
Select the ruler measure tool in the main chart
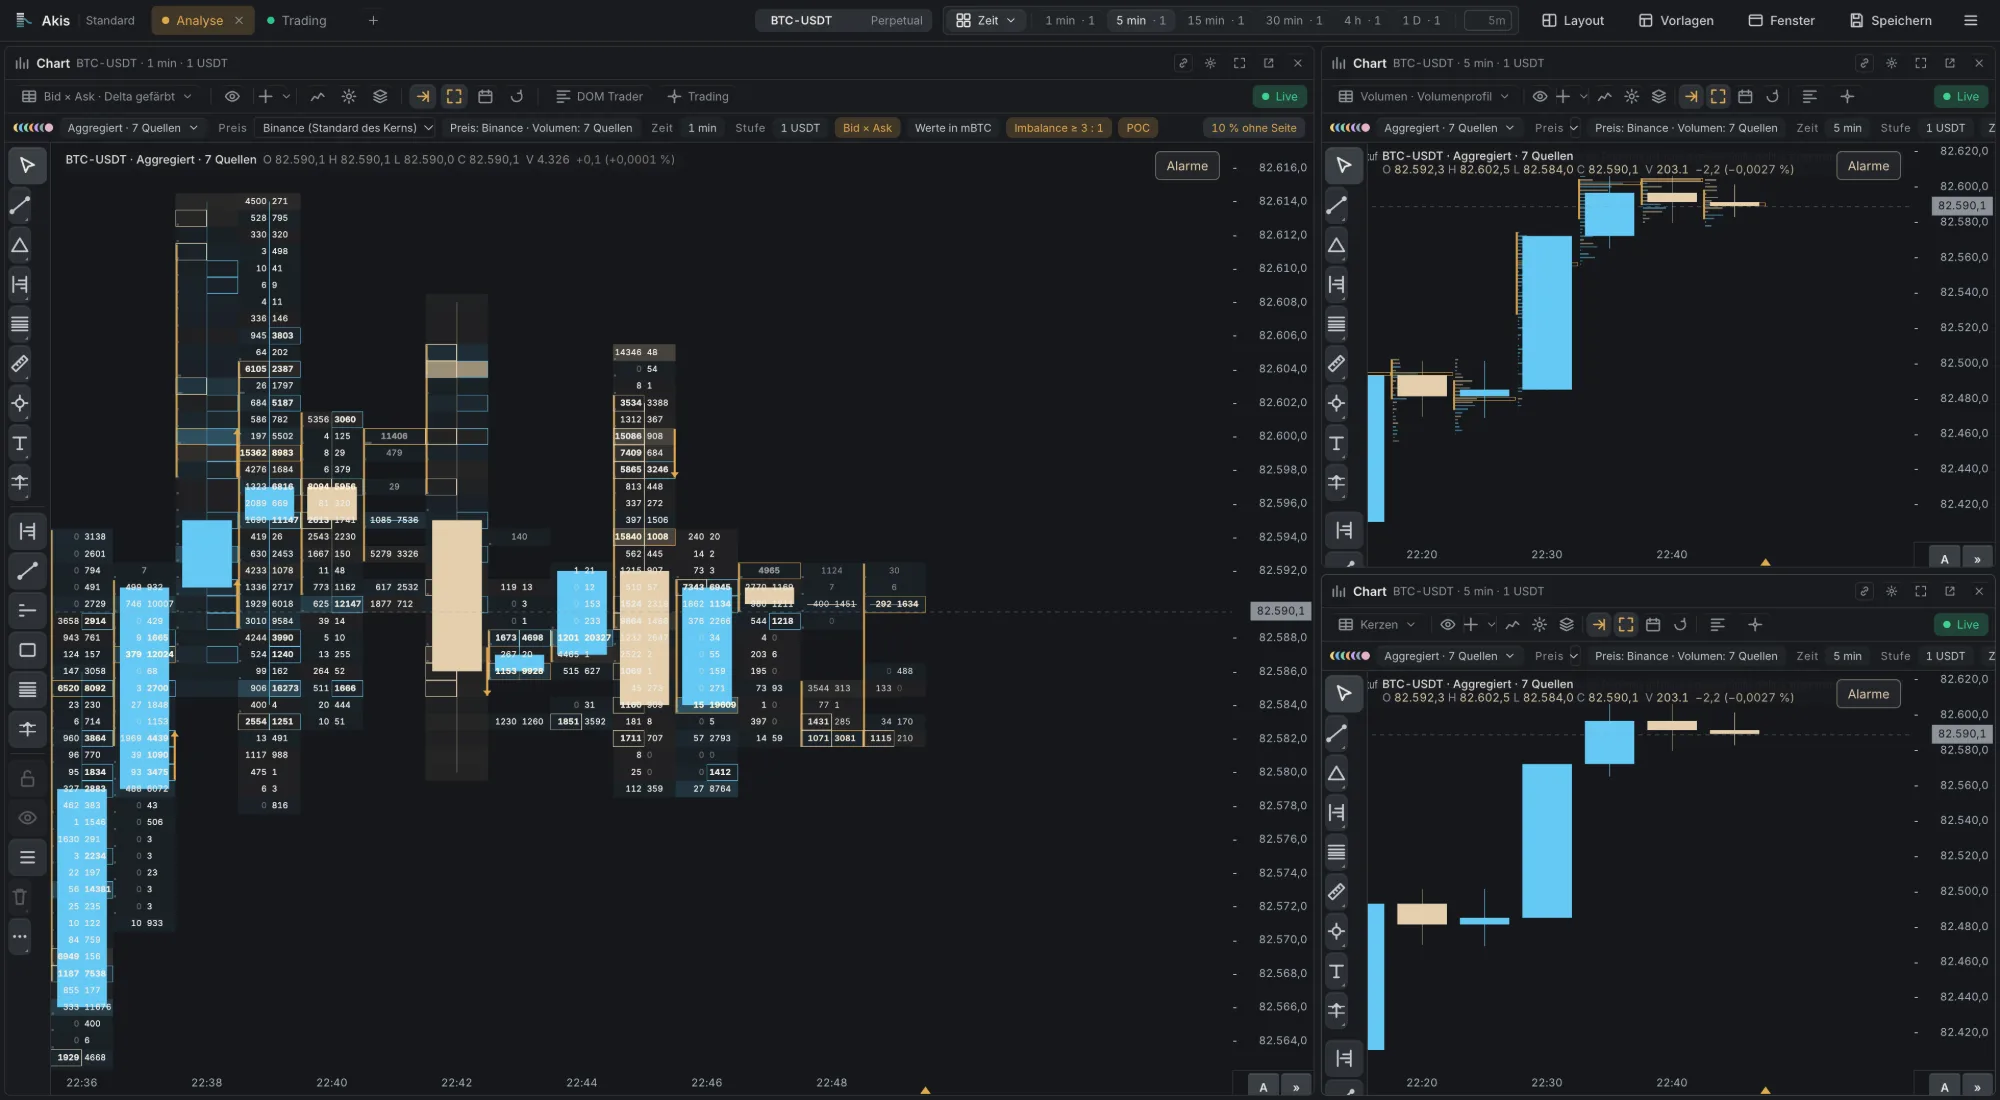(x=20, y=364)
